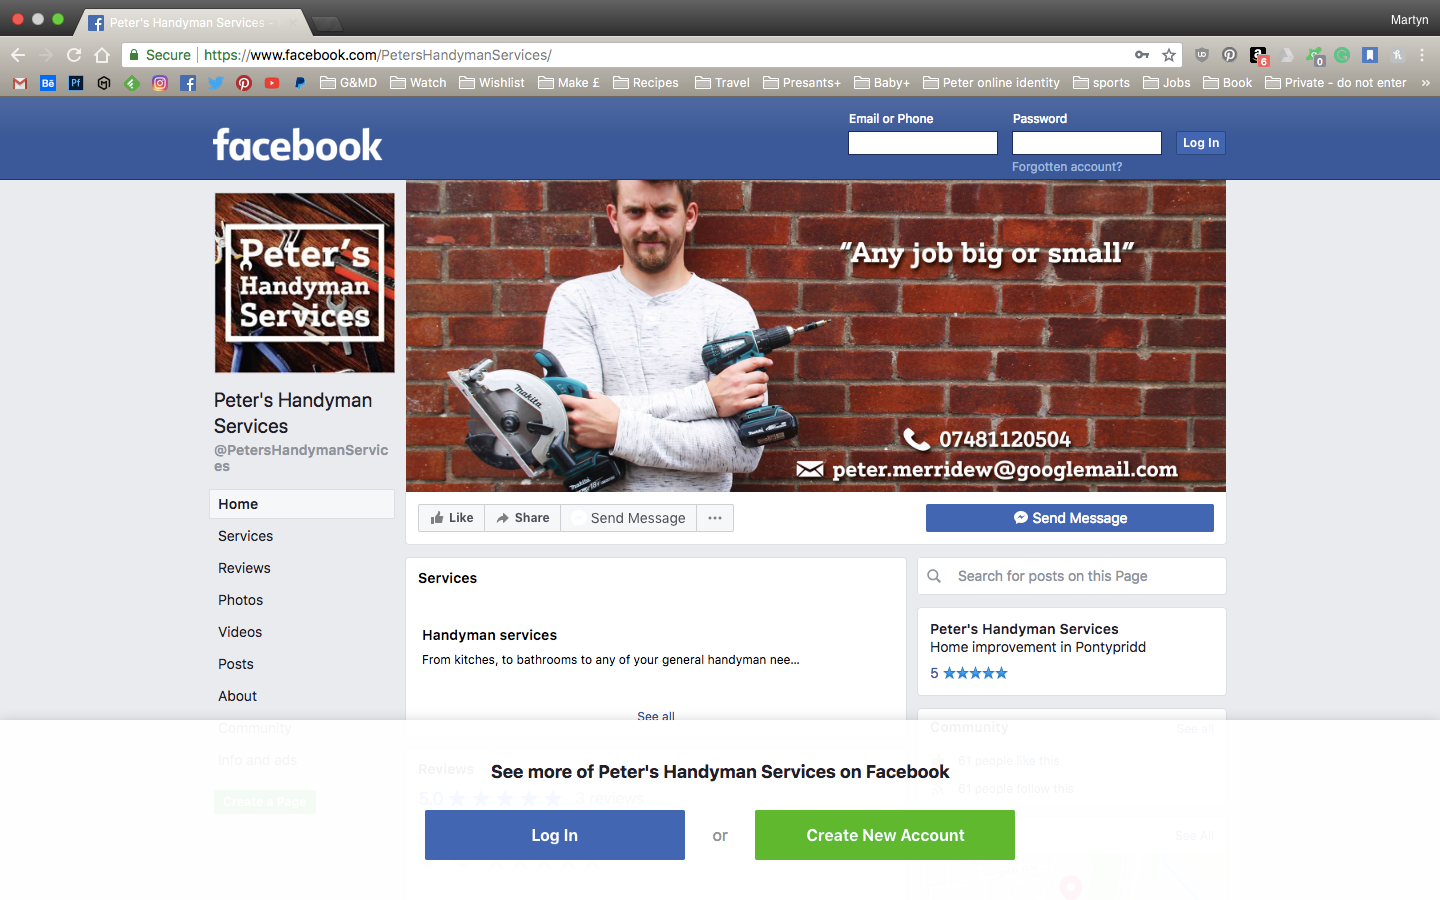Open About in the page sidebar
1440x900 pixels.
click(237, 696)
